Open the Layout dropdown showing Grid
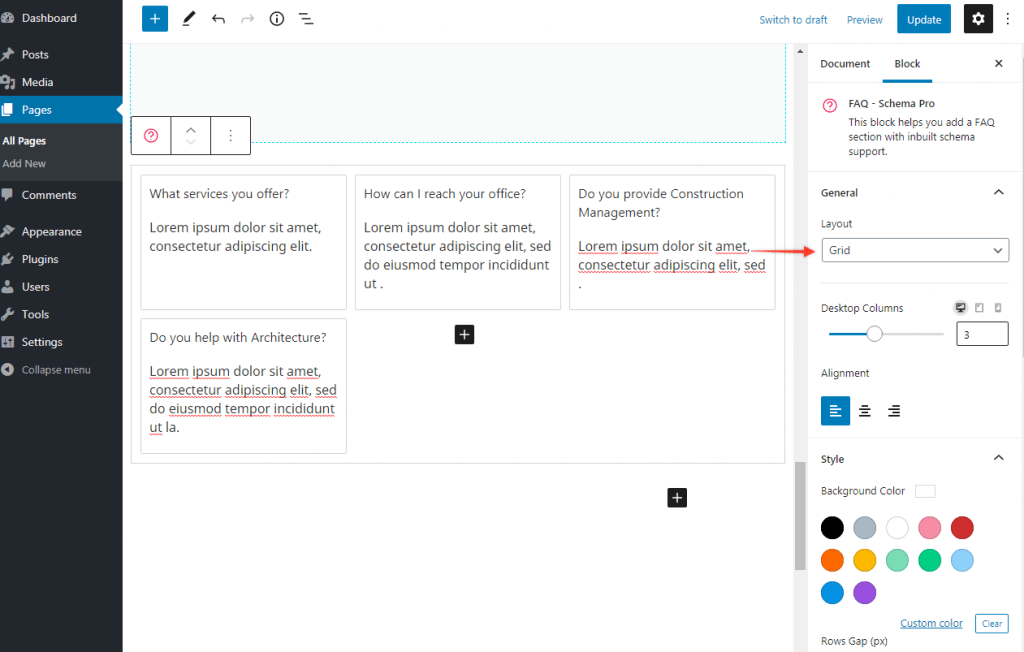 914,250
